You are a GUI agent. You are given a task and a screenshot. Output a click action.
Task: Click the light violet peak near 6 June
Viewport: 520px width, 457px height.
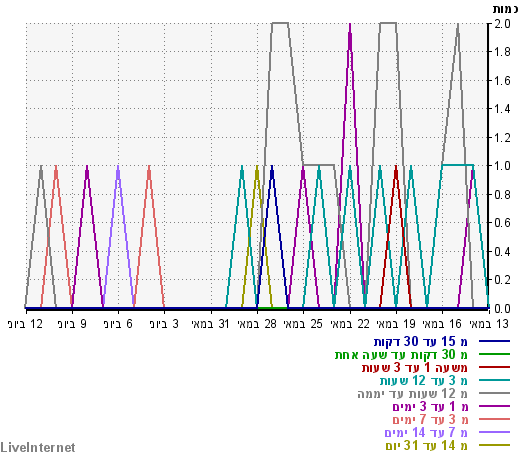[118, 167]
